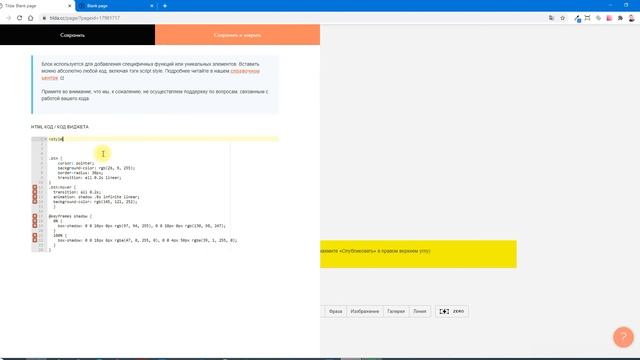Click the transition: all 0.2s linear; line
The image size is (640, 360).
point(89,178)
